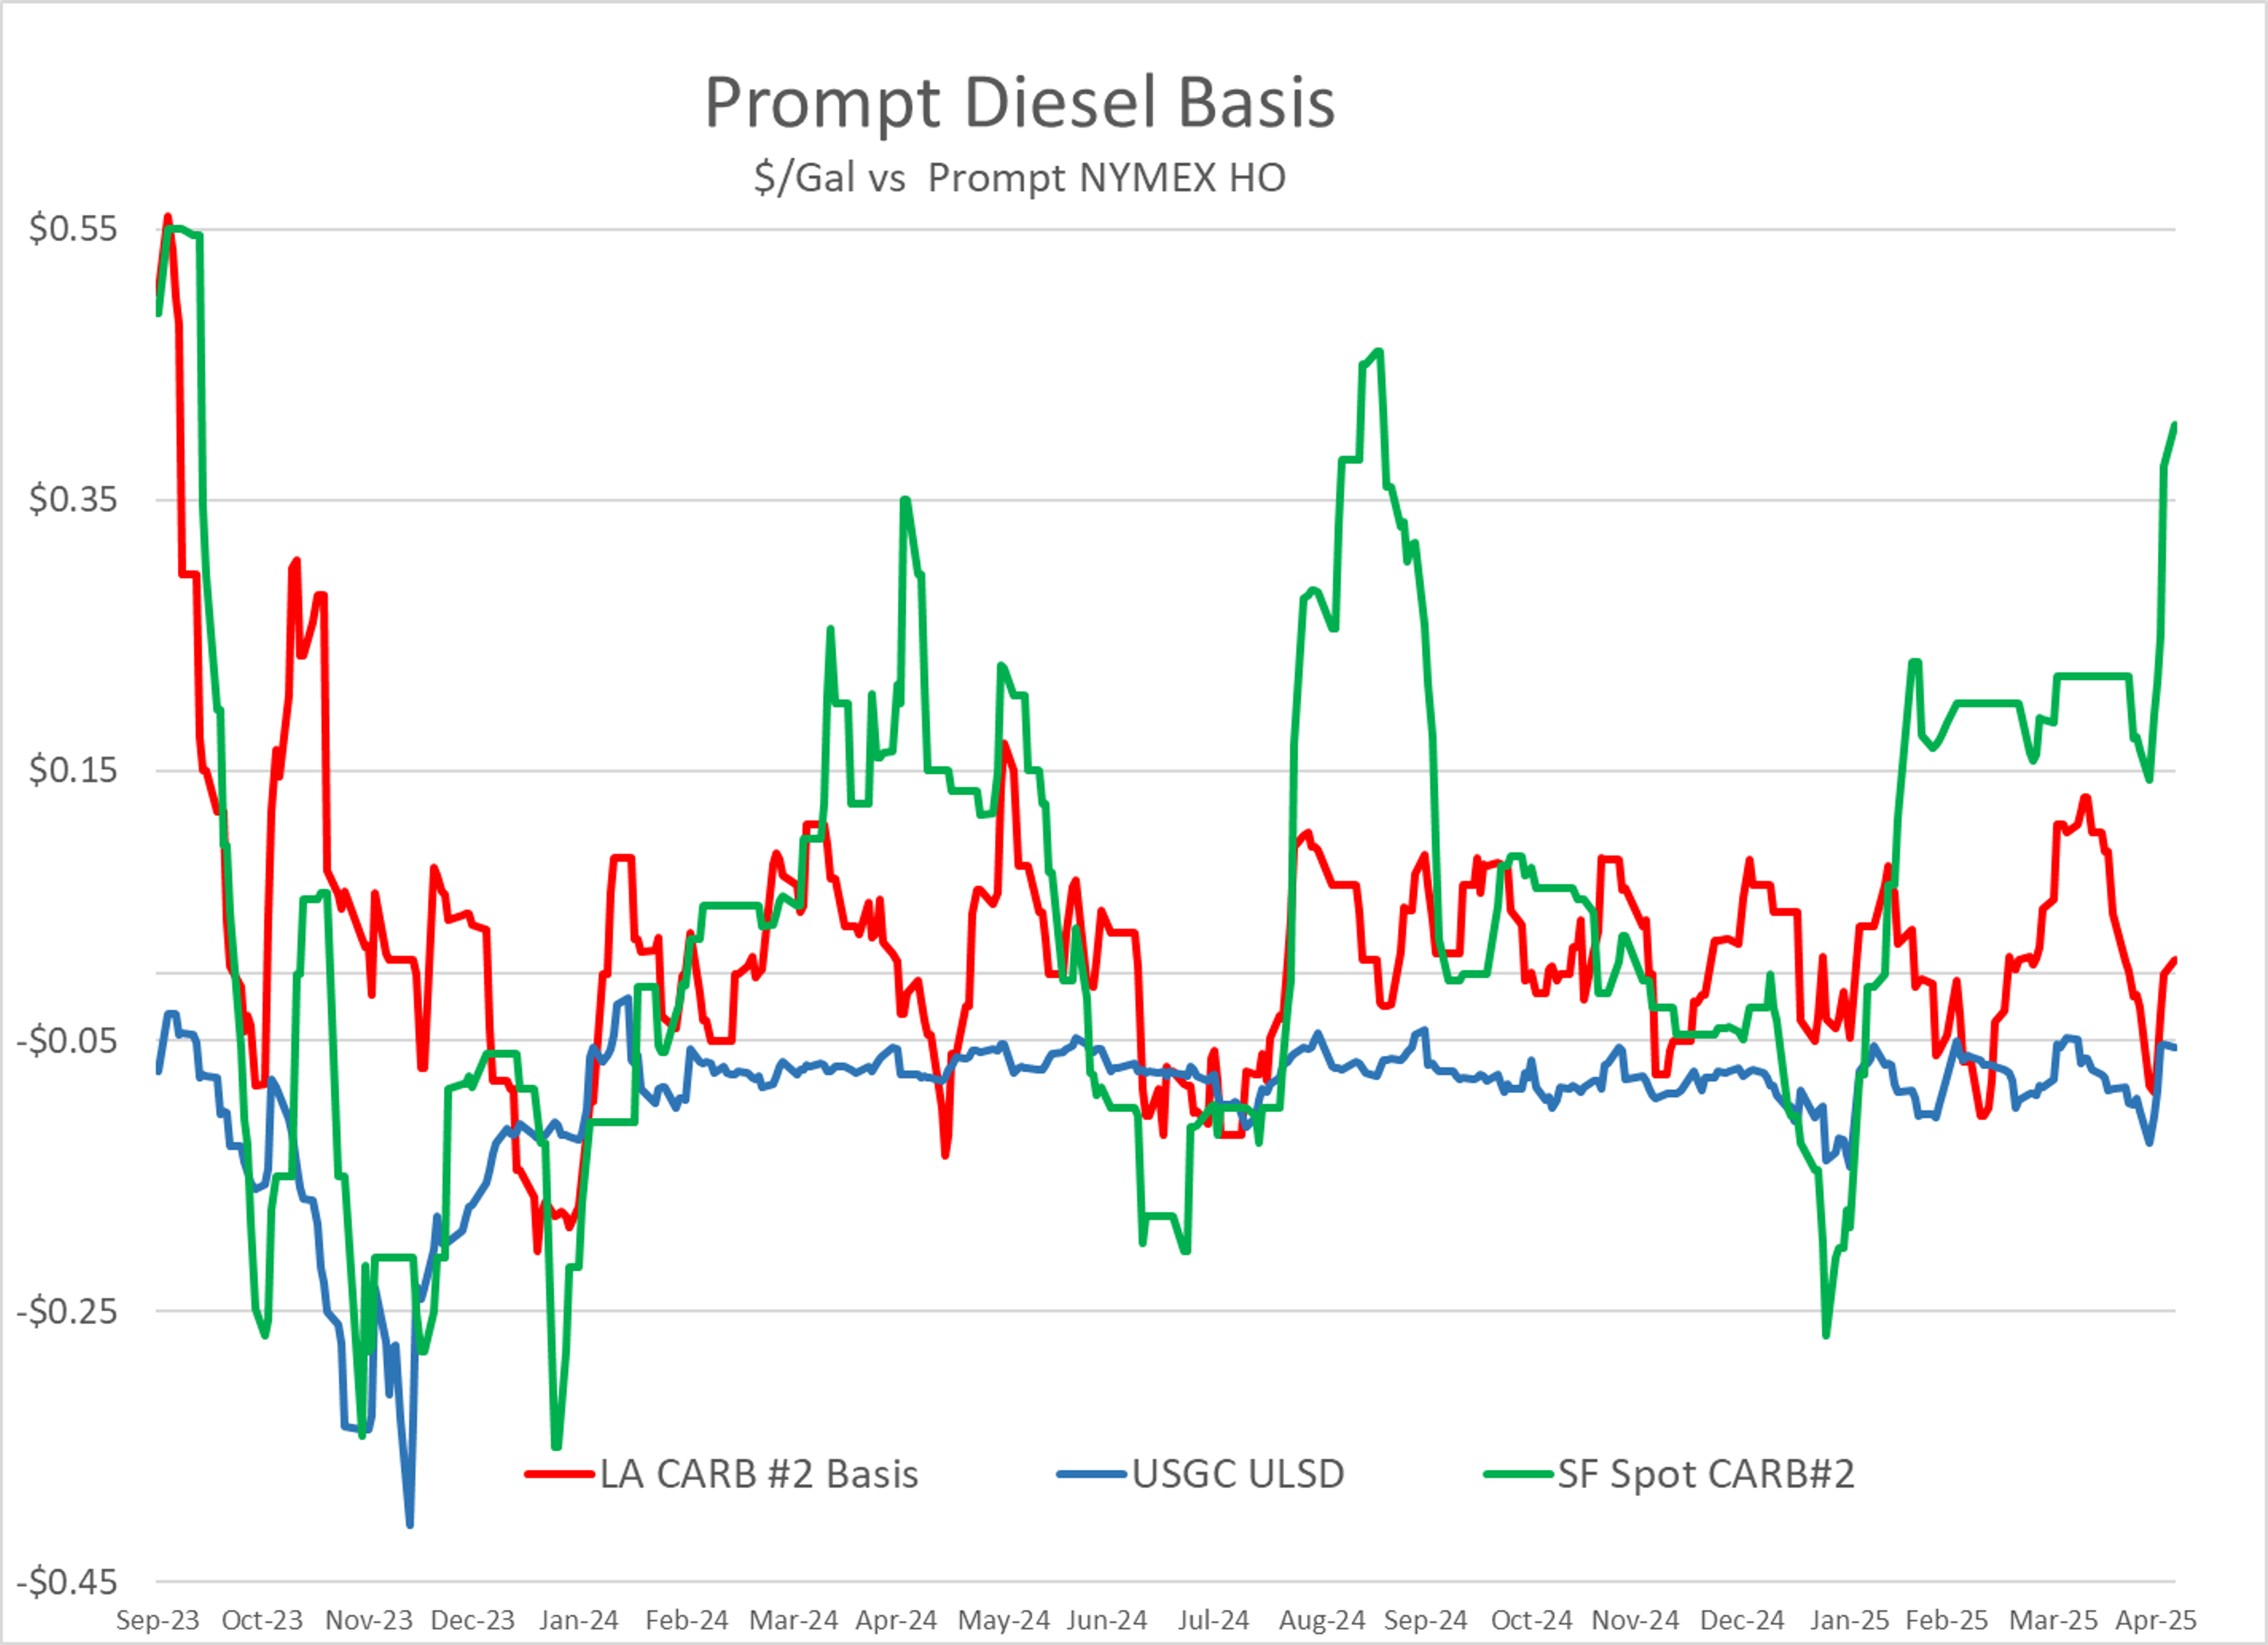
Task: Click the Oct-24 x-axis label
Action: [1531, 1620]
